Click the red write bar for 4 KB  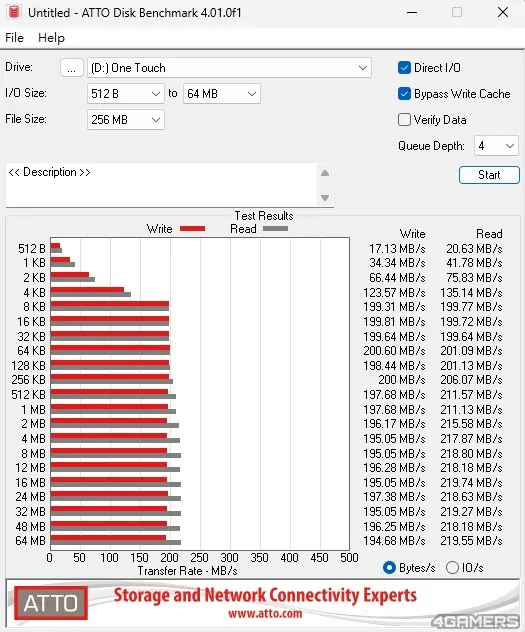tap(87, 289)
